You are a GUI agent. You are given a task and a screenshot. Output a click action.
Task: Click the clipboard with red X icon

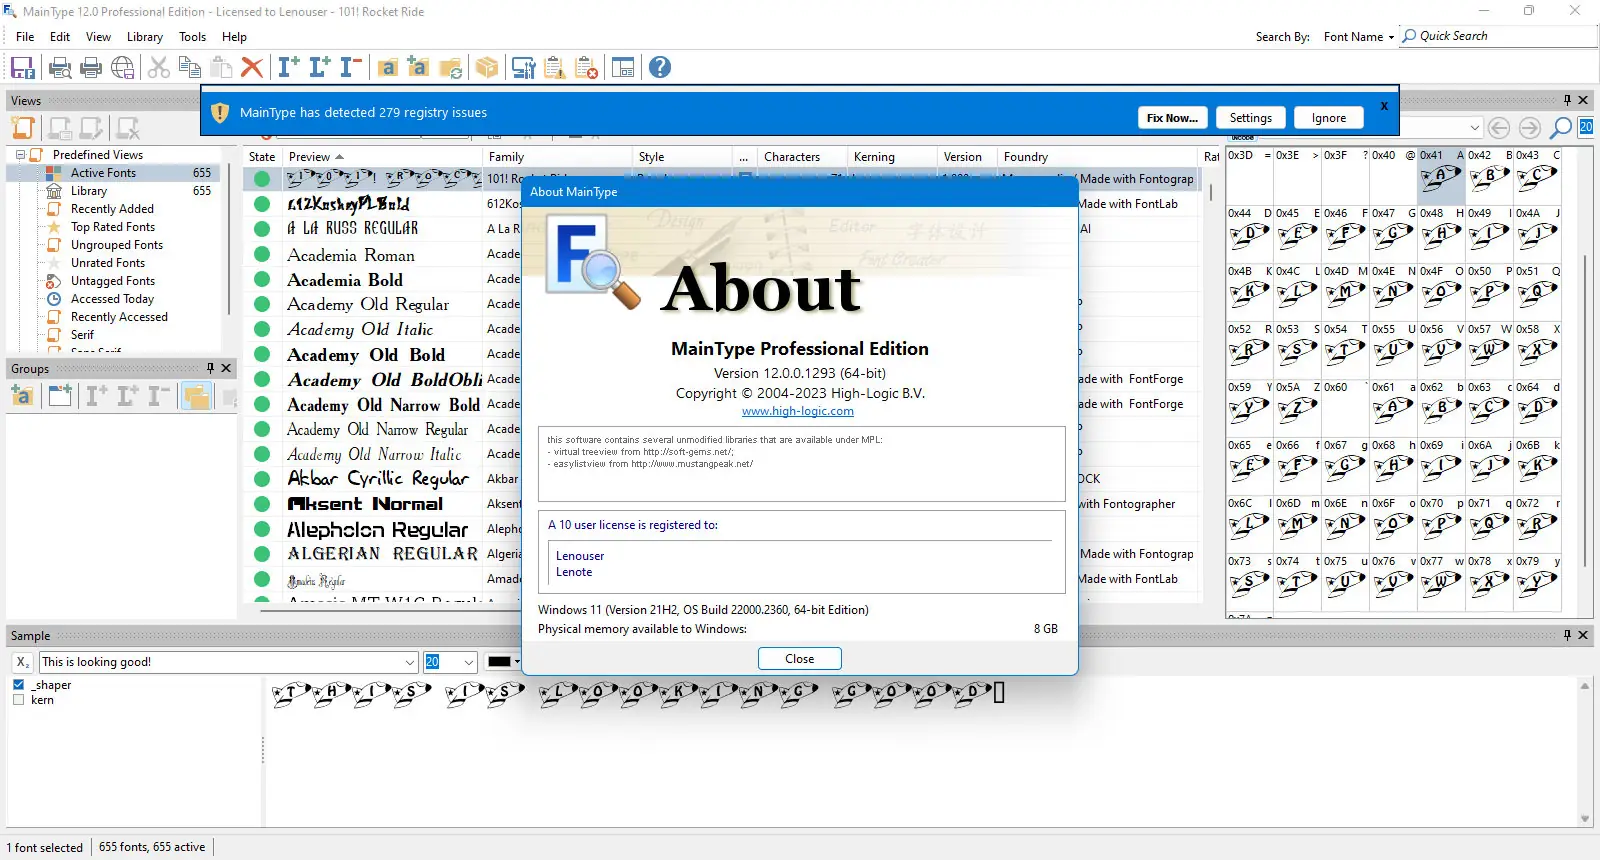587,68
